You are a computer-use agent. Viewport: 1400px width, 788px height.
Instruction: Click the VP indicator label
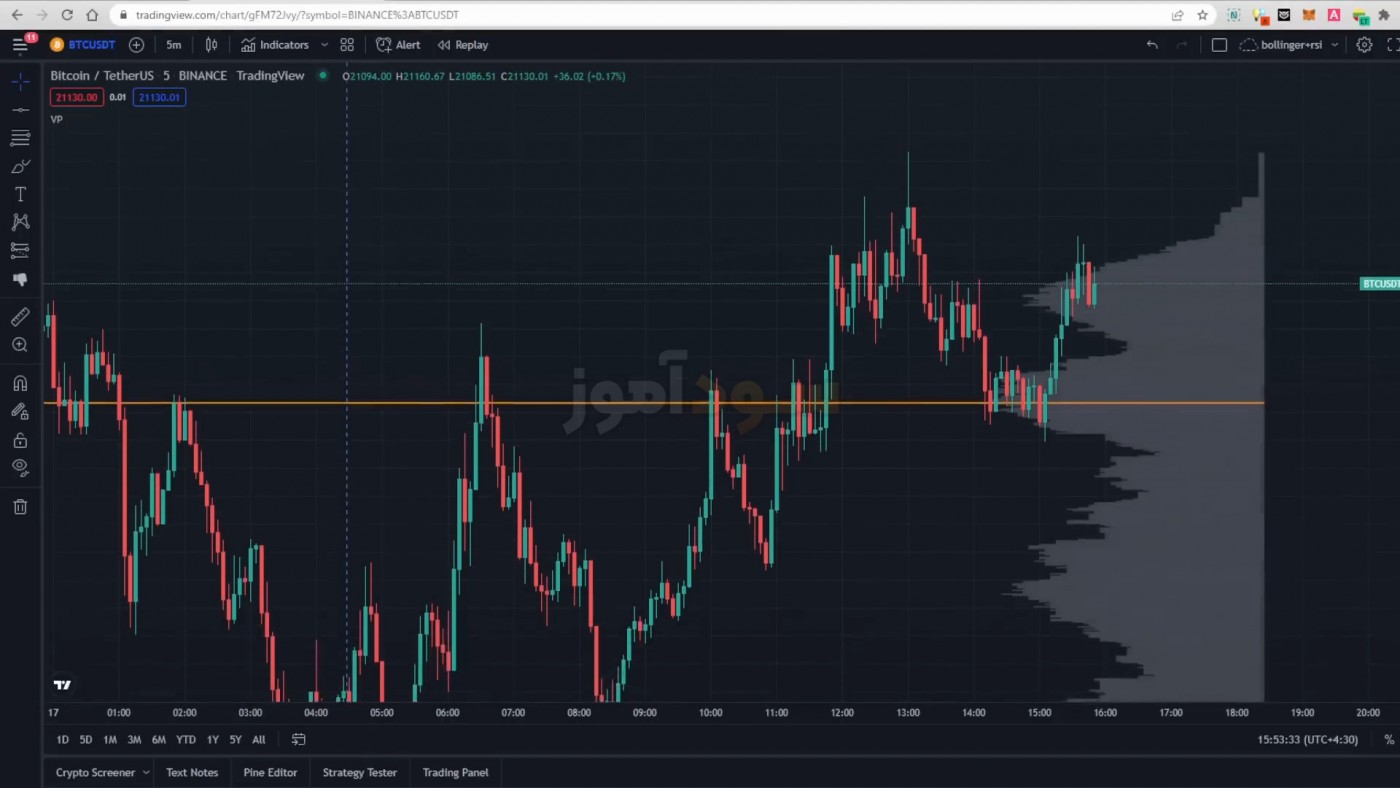(x=56, y=119)
